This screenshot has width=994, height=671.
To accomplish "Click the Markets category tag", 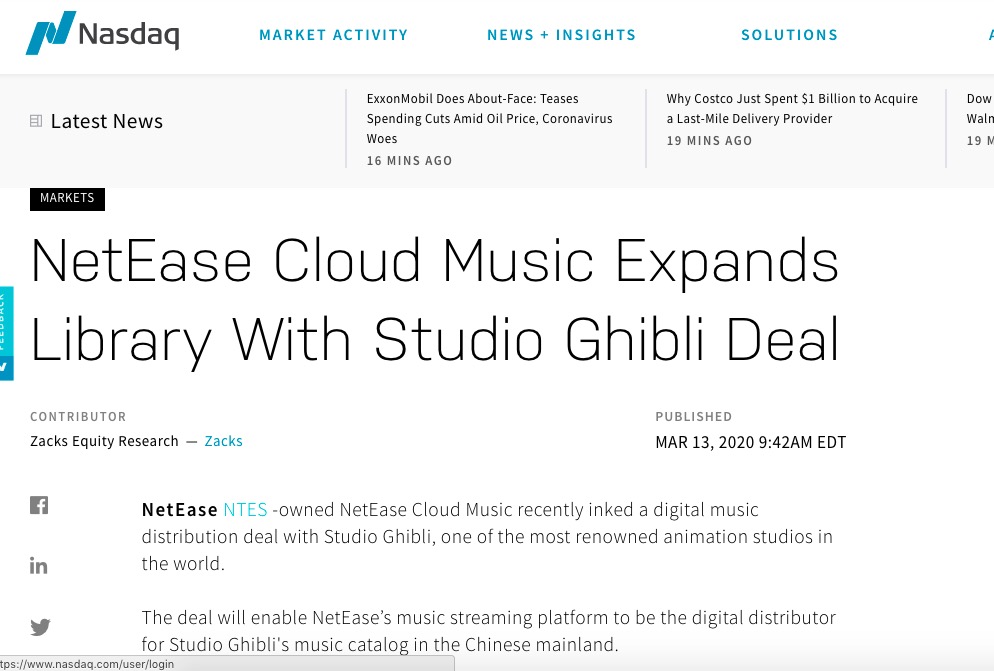I will point(67,198).
